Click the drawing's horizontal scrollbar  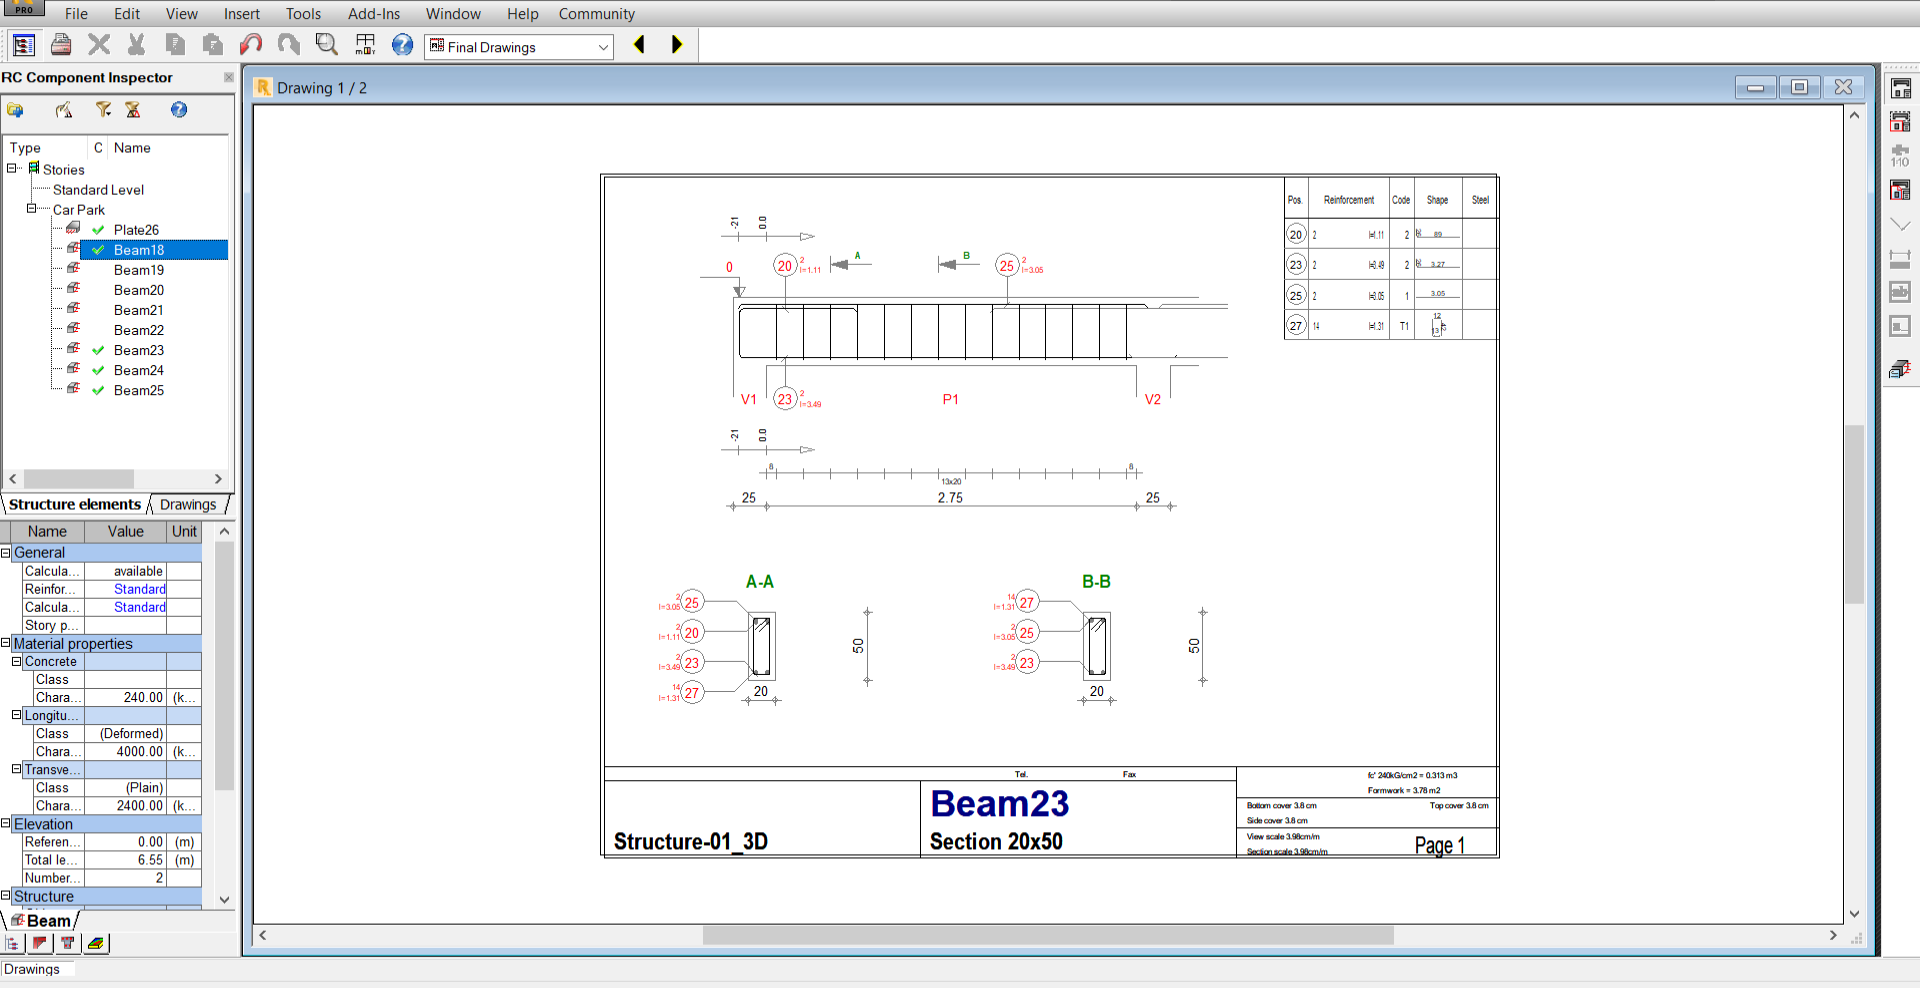click(1047, 935)
